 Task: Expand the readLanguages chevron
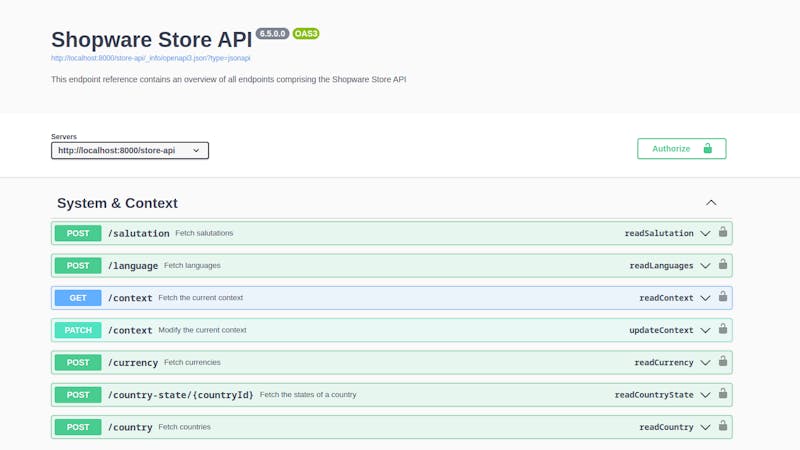tap(705, 266)
